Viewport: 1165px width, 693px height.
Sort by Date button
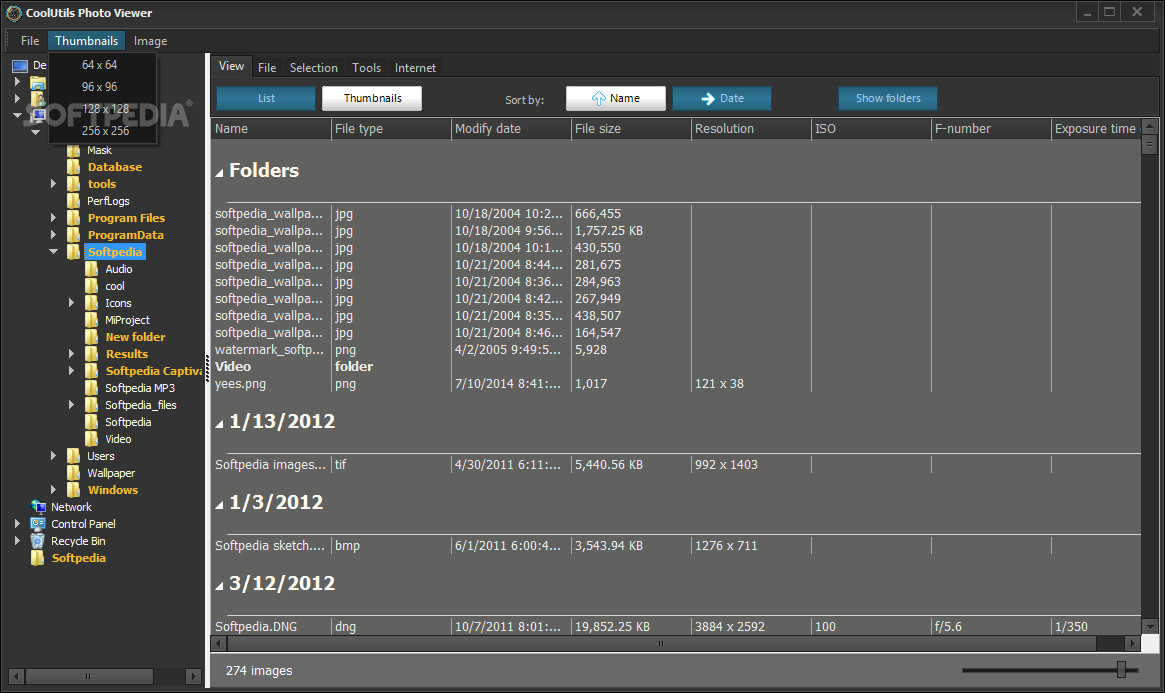coord(722,98)
